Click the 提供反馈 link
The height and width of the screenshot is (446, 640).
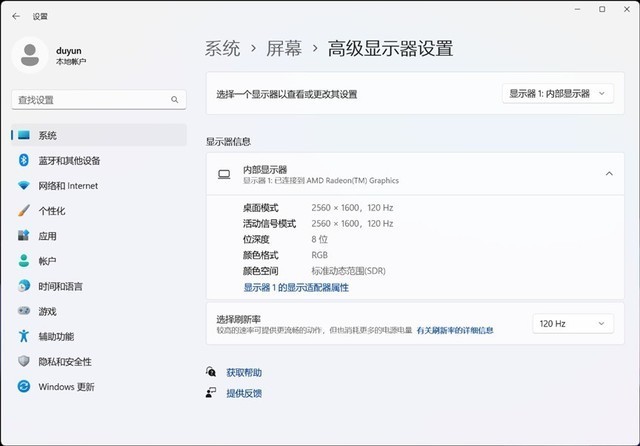(x=244, y=393)
